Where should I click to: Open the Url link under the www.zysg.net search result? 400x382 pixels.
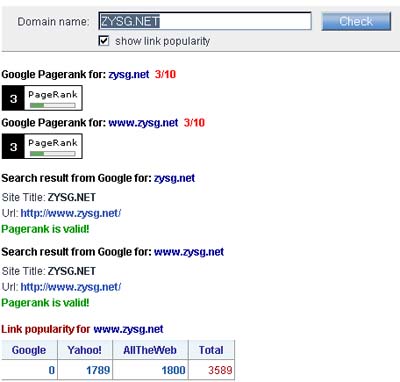(71, 287)
